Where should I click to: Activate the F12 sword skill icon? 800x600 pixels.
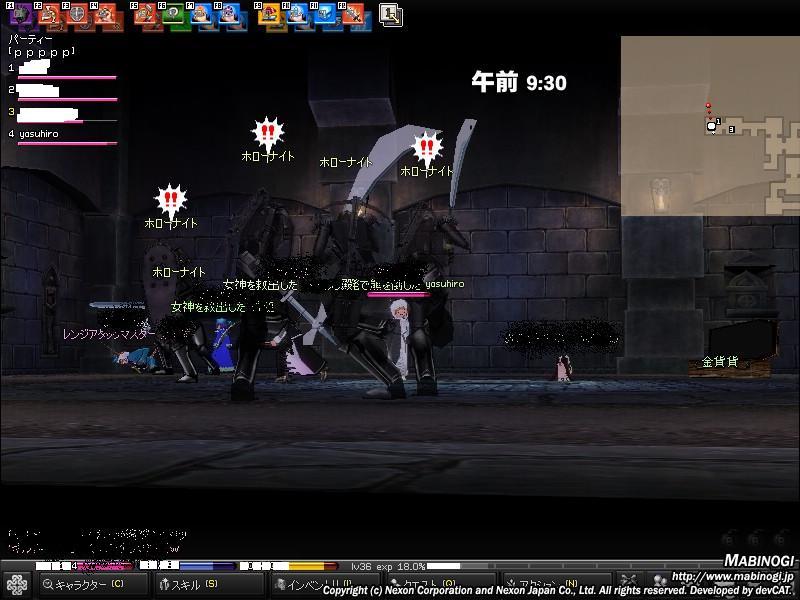tap(353, 14)
